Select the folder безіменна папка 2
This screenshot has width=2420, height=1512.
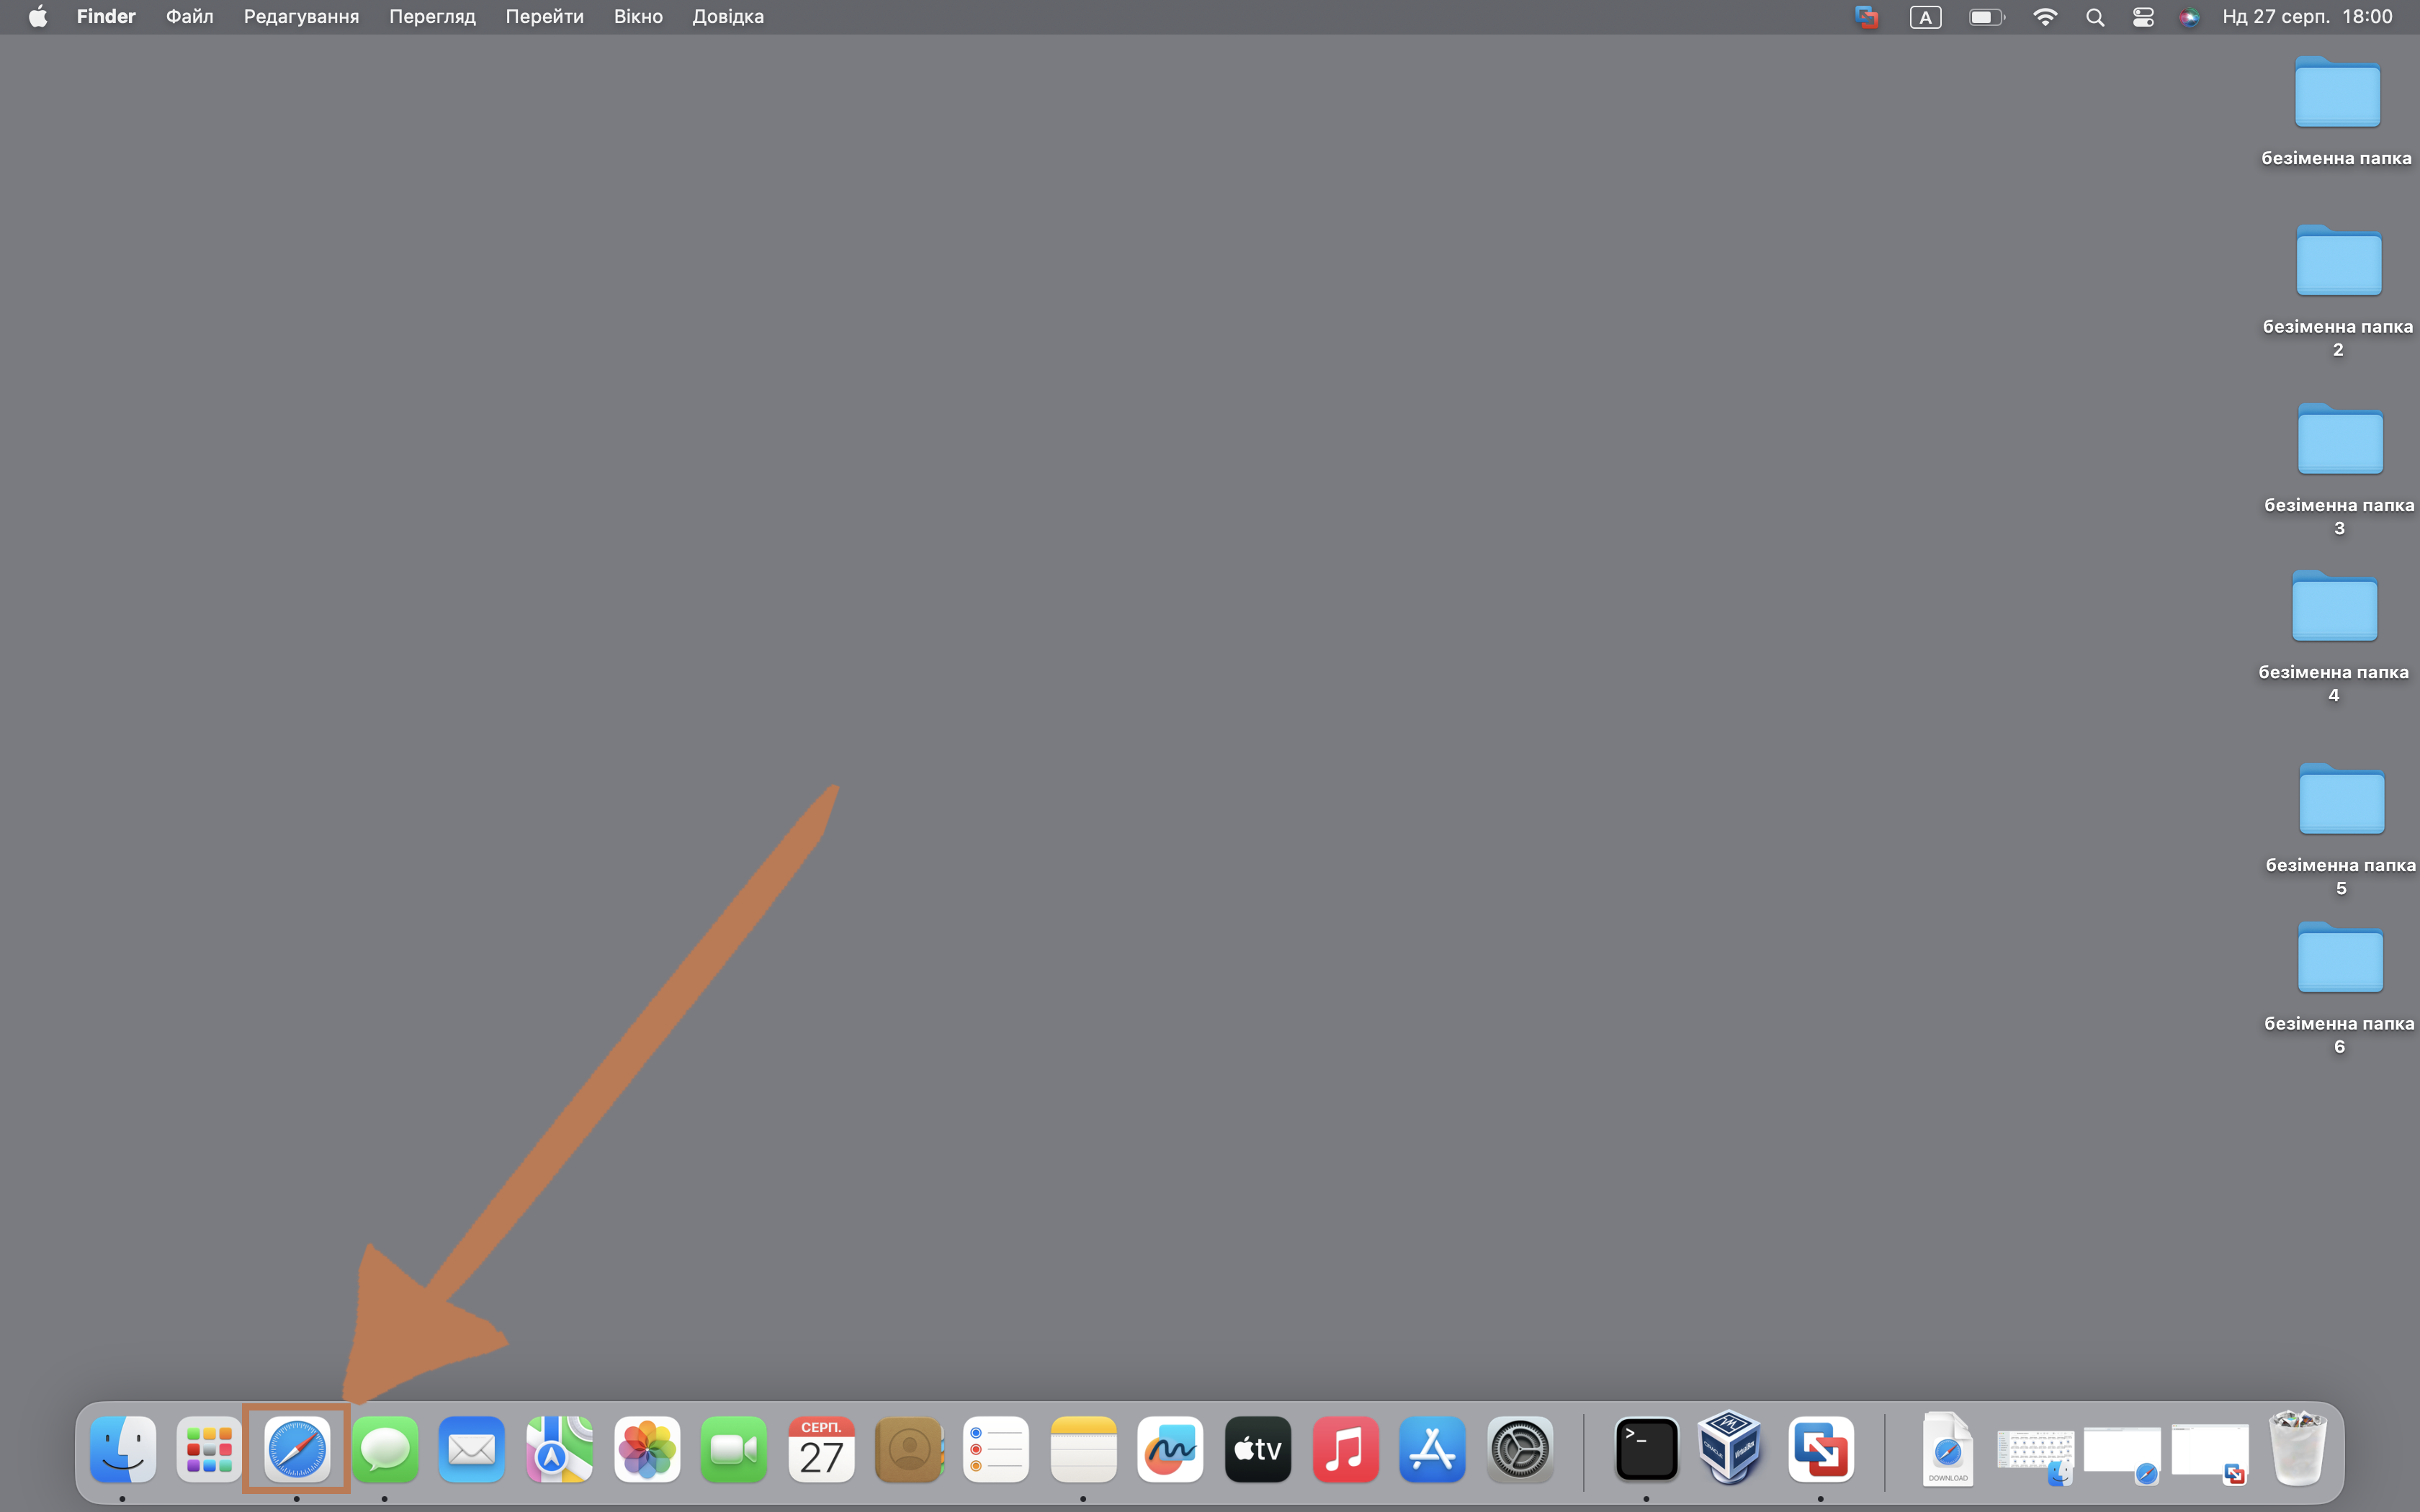click(x=2338, y=291)
